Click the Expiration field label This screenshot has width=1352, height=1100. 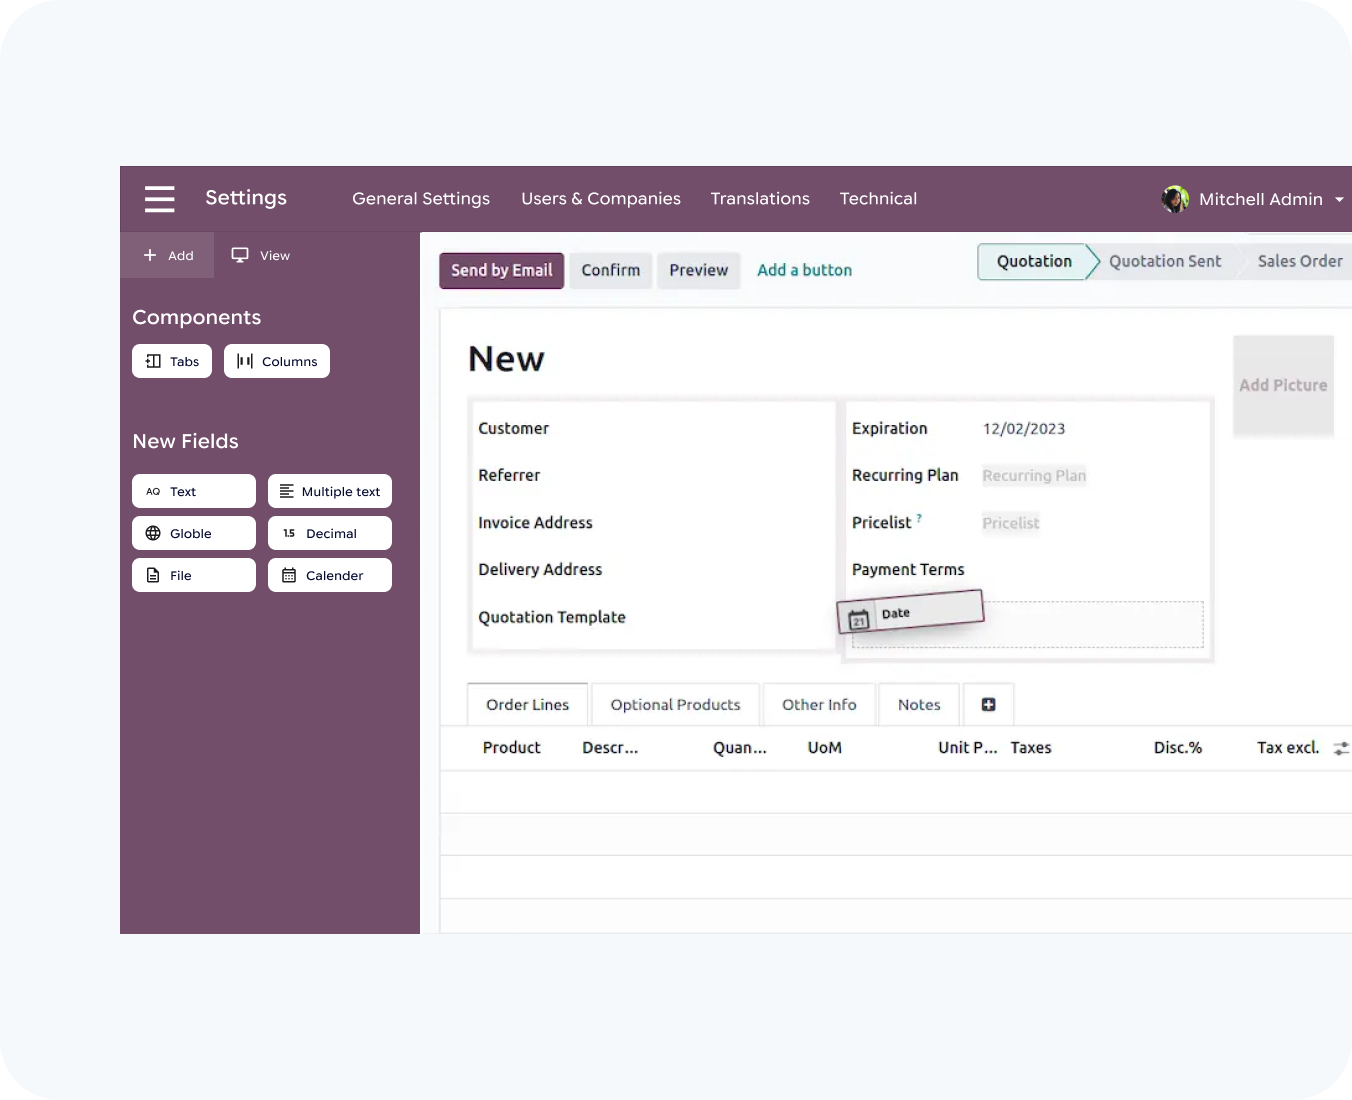(x=890, y=428)
